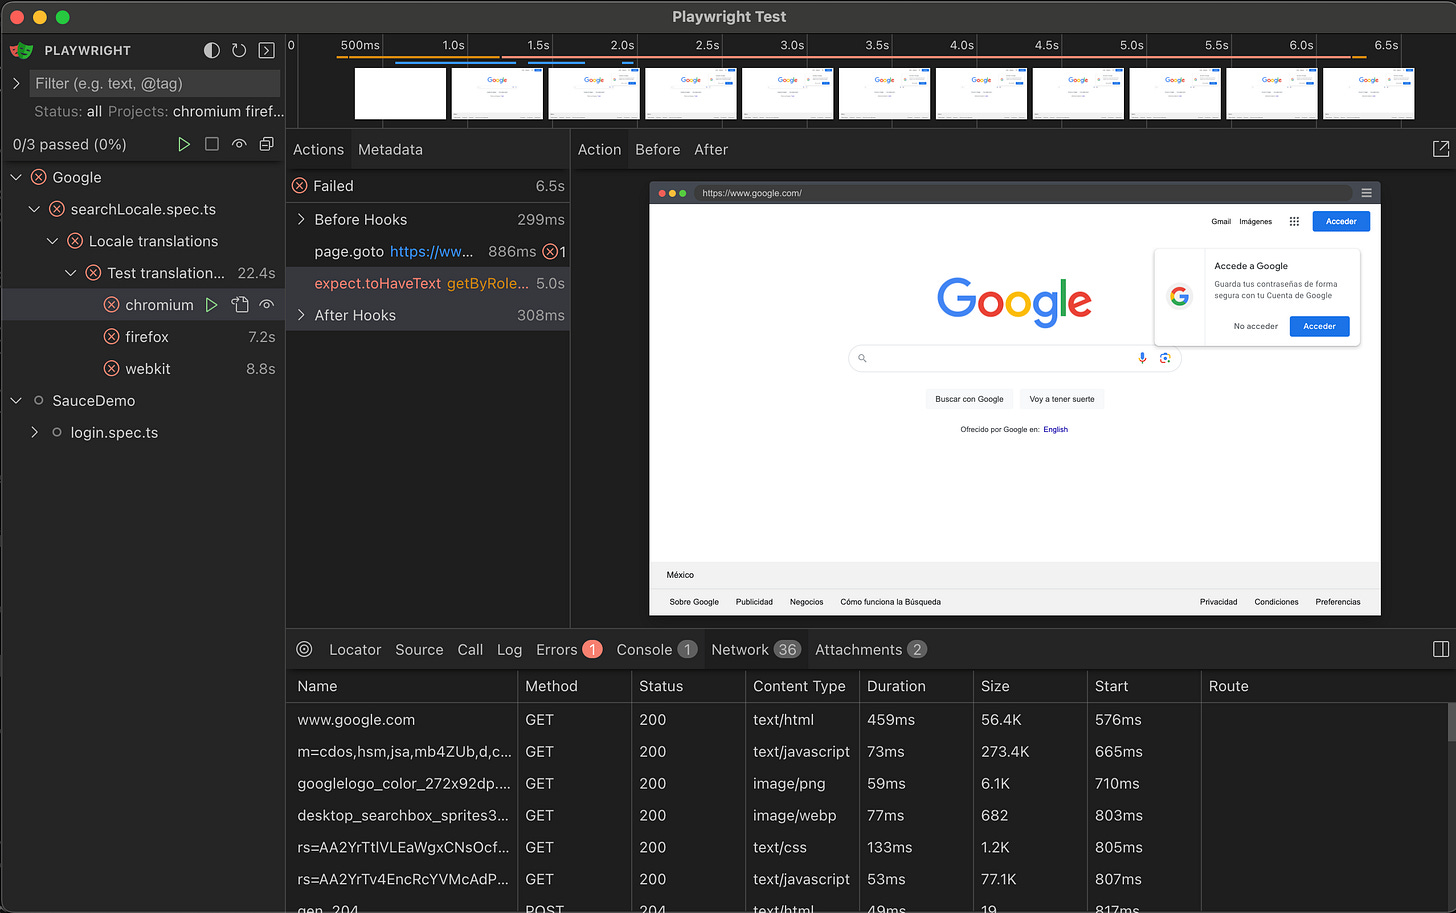Run the chromium test

(x=211, y=305)
